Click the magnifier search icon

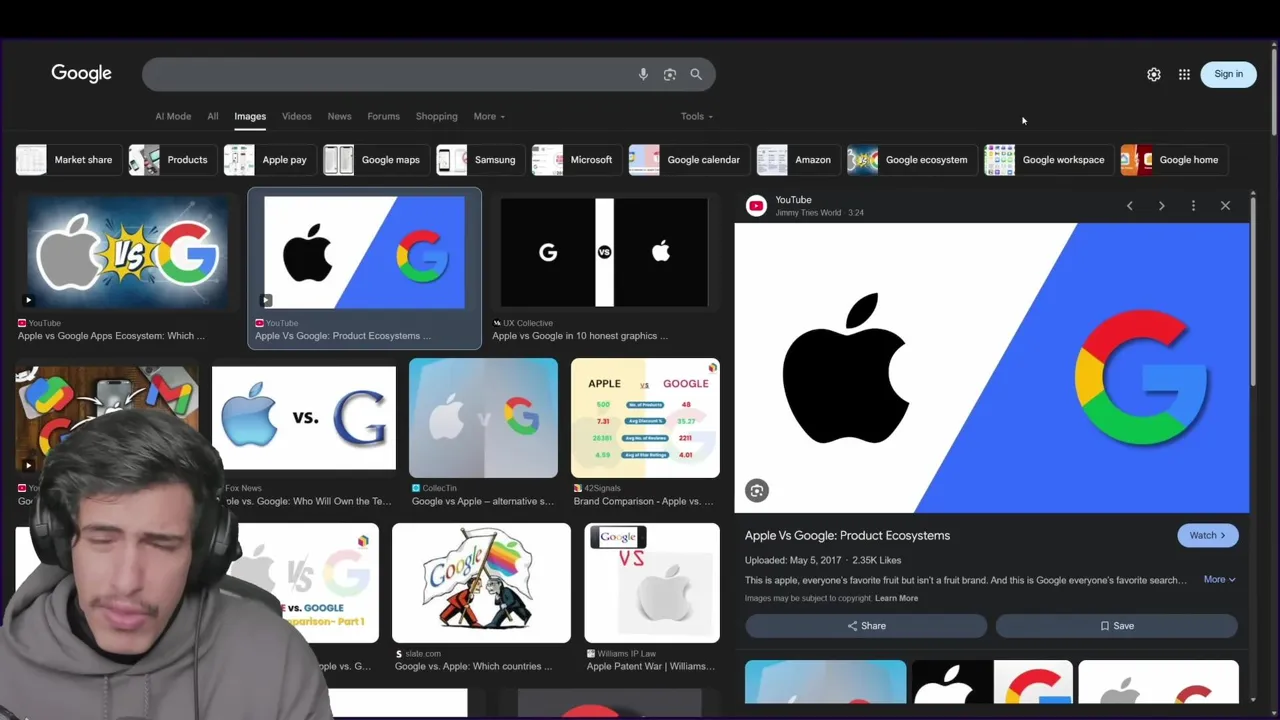point(696,74)
